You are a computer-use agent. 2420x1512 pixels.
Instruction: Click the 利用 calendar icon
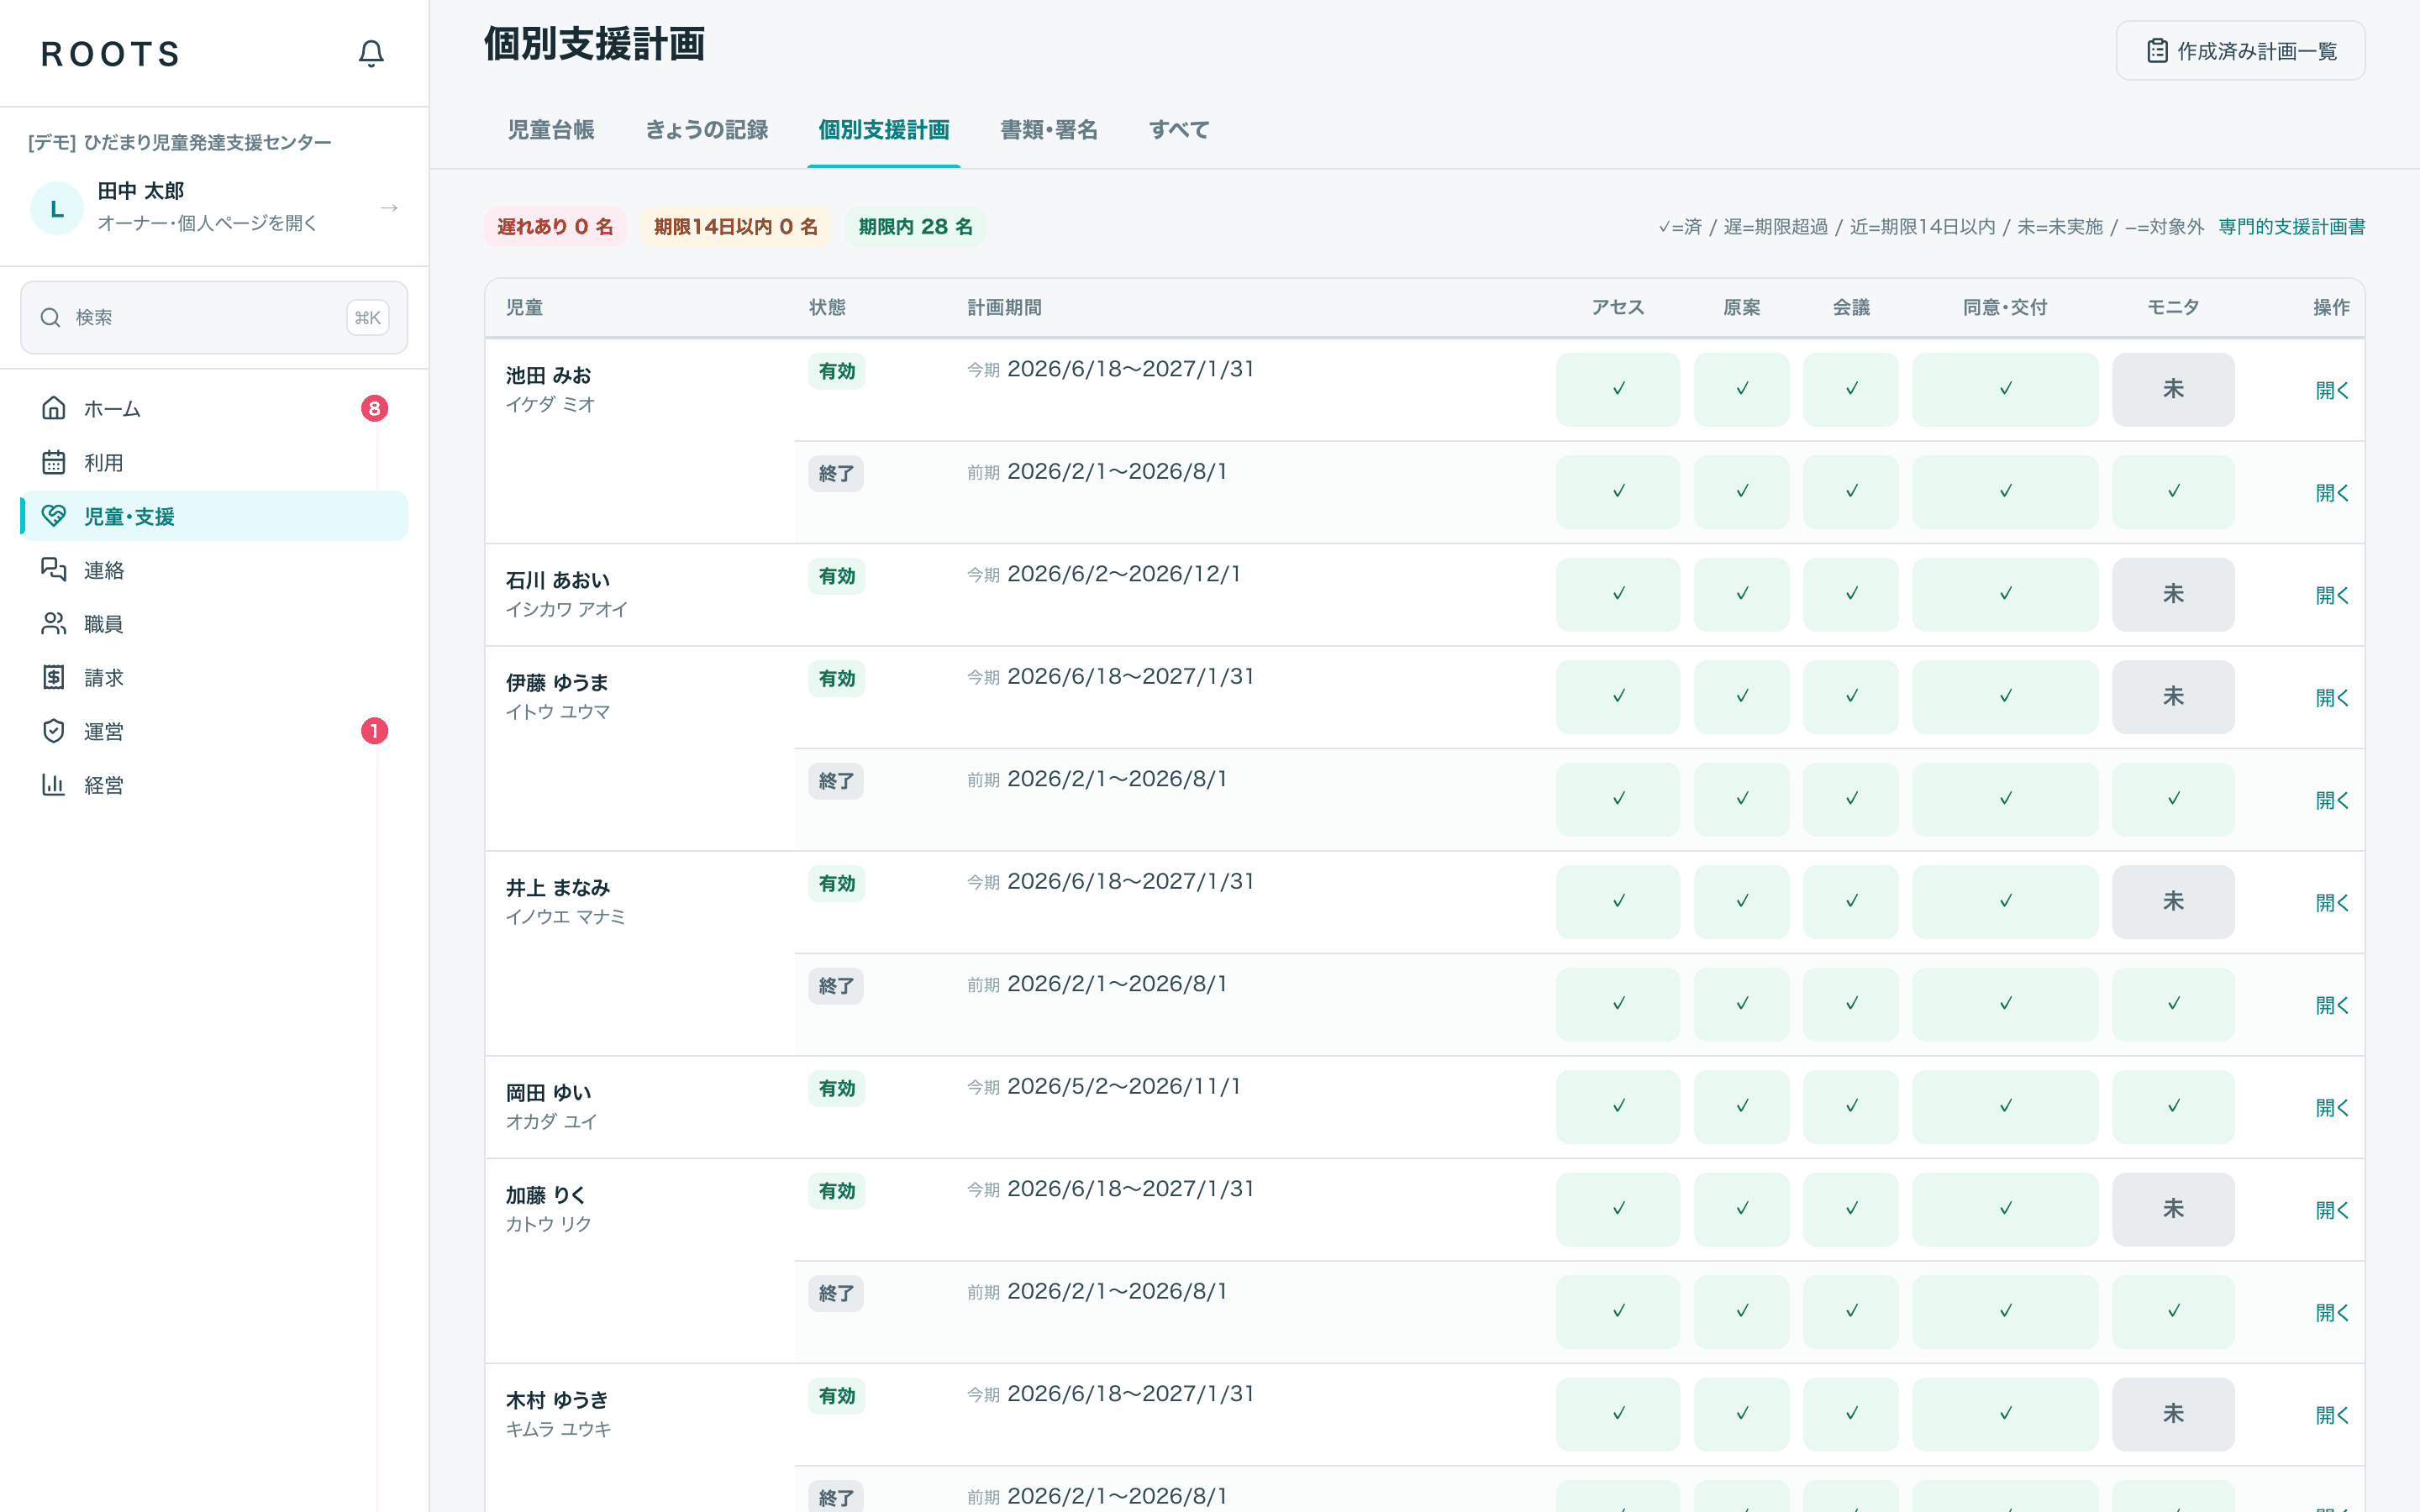point(54,462)
